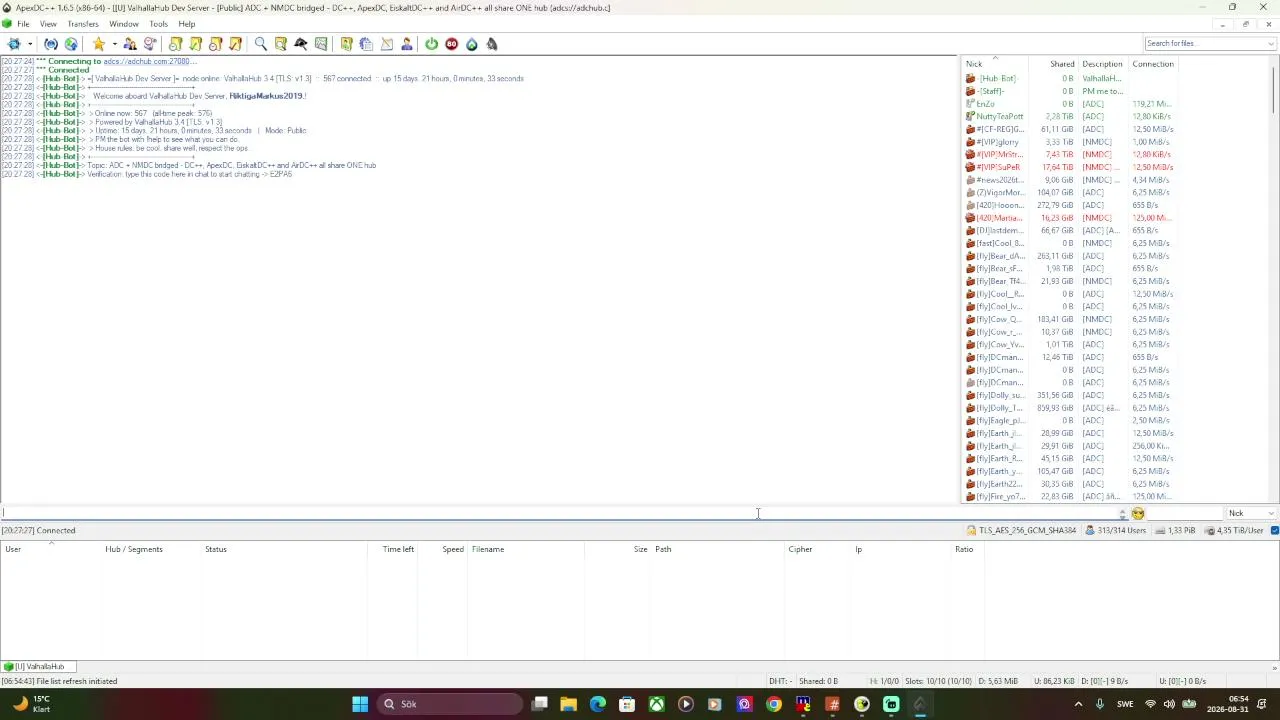Screen dimensions: 1280x720
Task: Expand the Public Hubs icon dropdown arrow
Action: click(30, 44)
